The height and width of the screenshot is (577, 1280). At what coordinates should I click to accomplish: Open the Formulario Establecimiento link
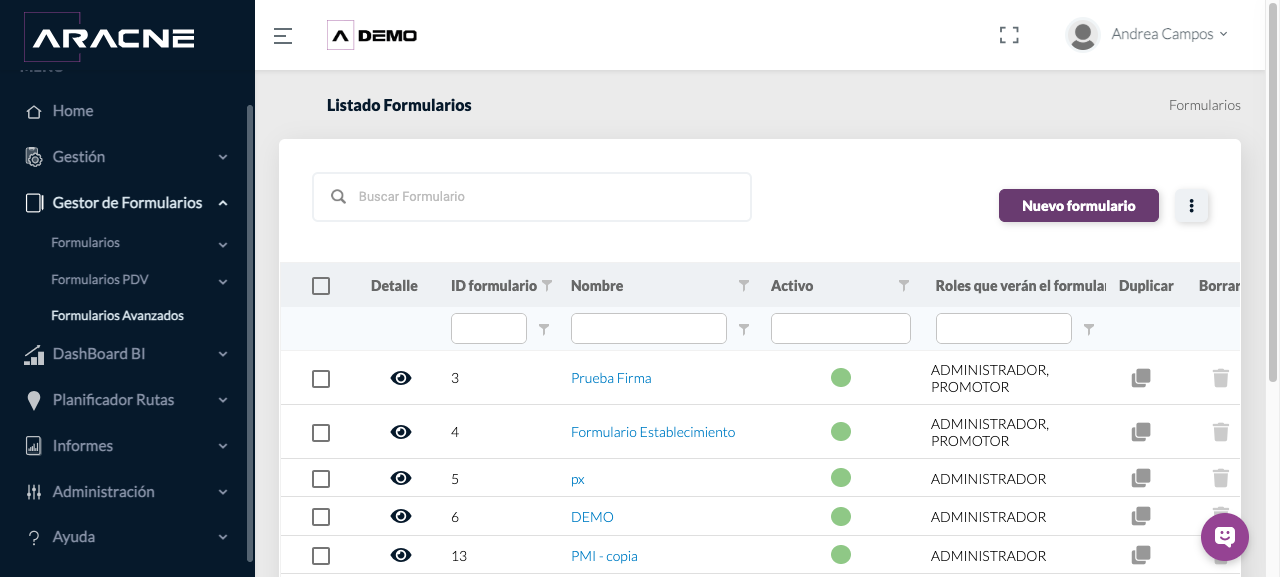coord(653,432)
